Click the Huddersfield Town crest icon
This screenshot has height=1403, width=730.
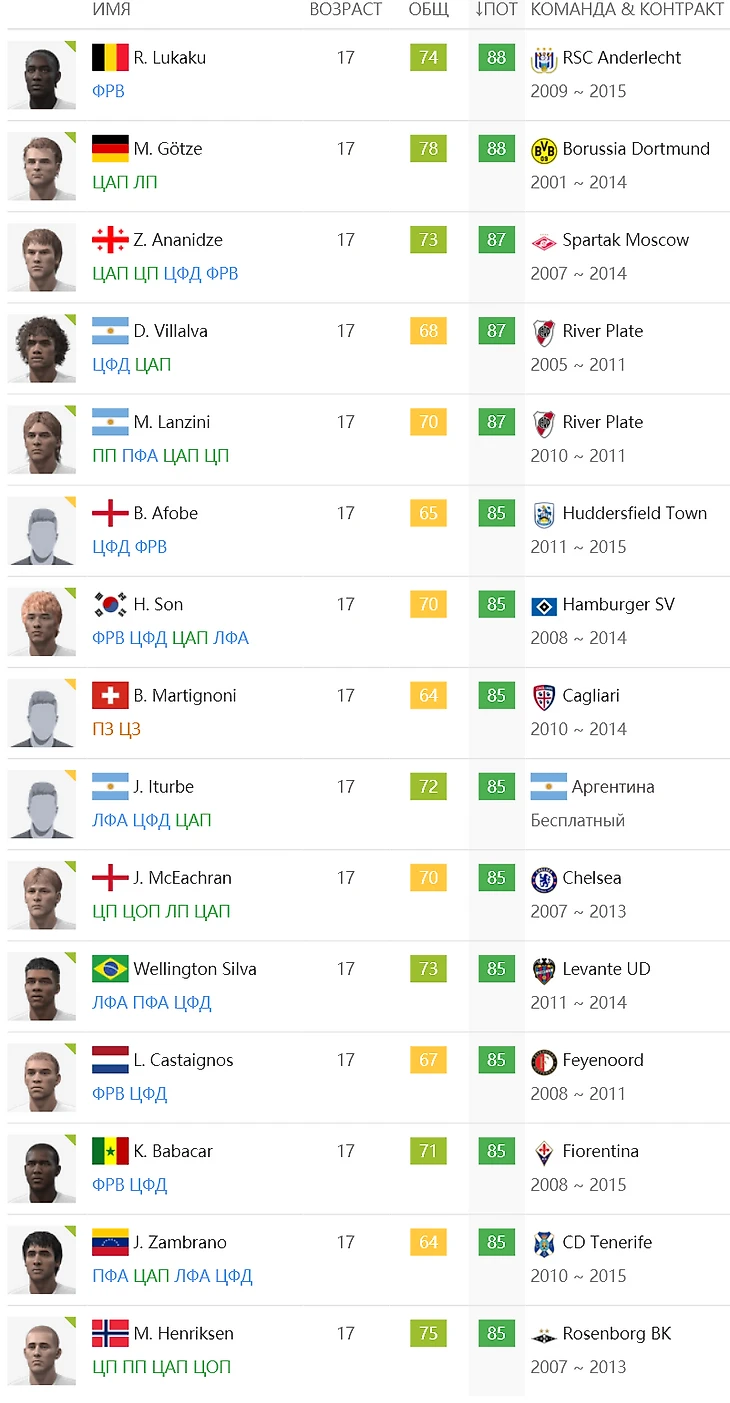tap(543, 514)
